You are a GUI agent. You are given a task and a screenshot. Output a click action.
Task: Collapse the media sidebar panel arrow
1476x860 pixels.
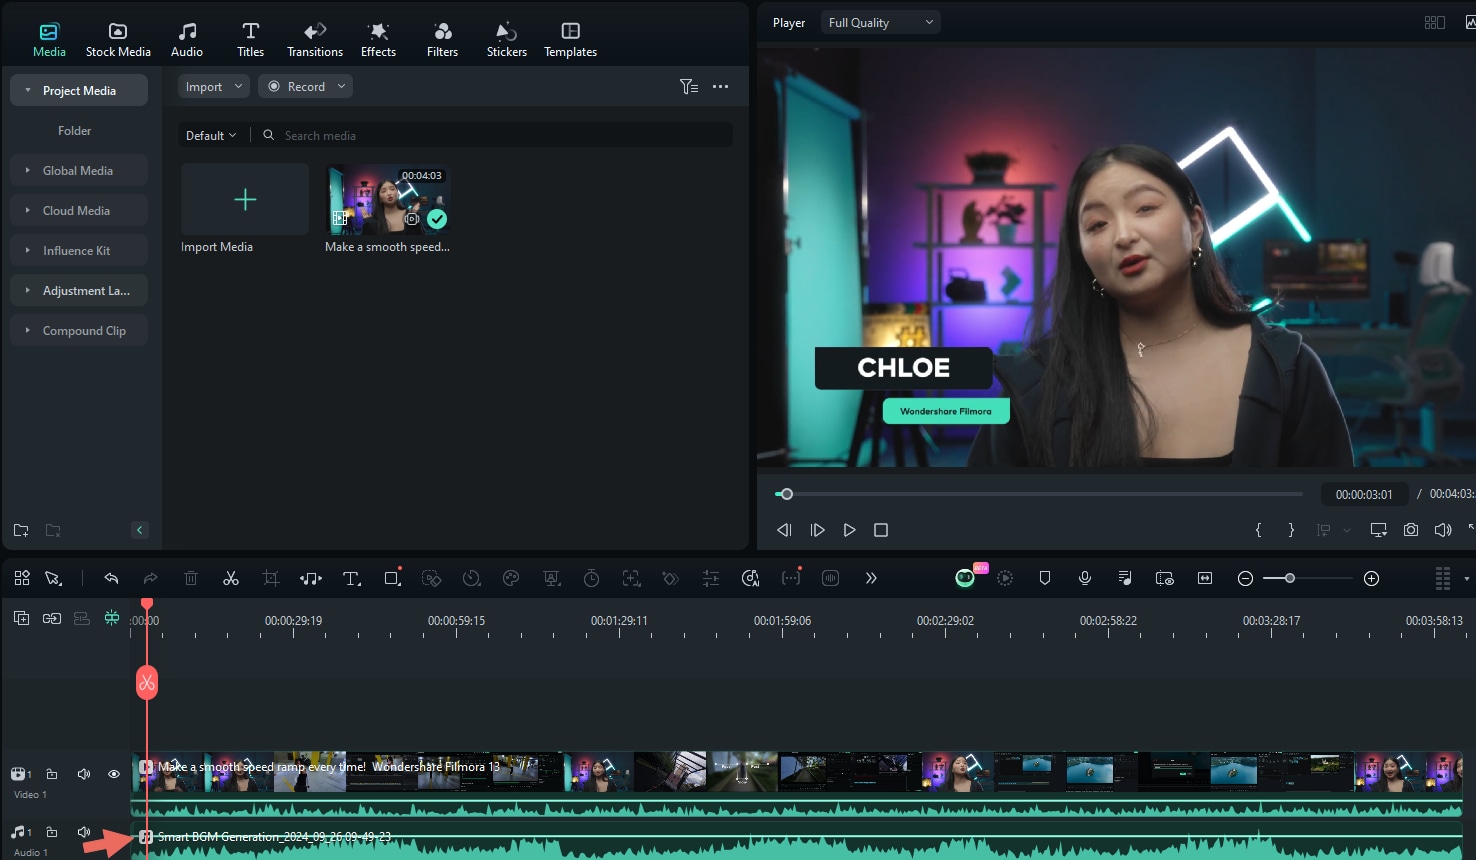tap(140, 530)
